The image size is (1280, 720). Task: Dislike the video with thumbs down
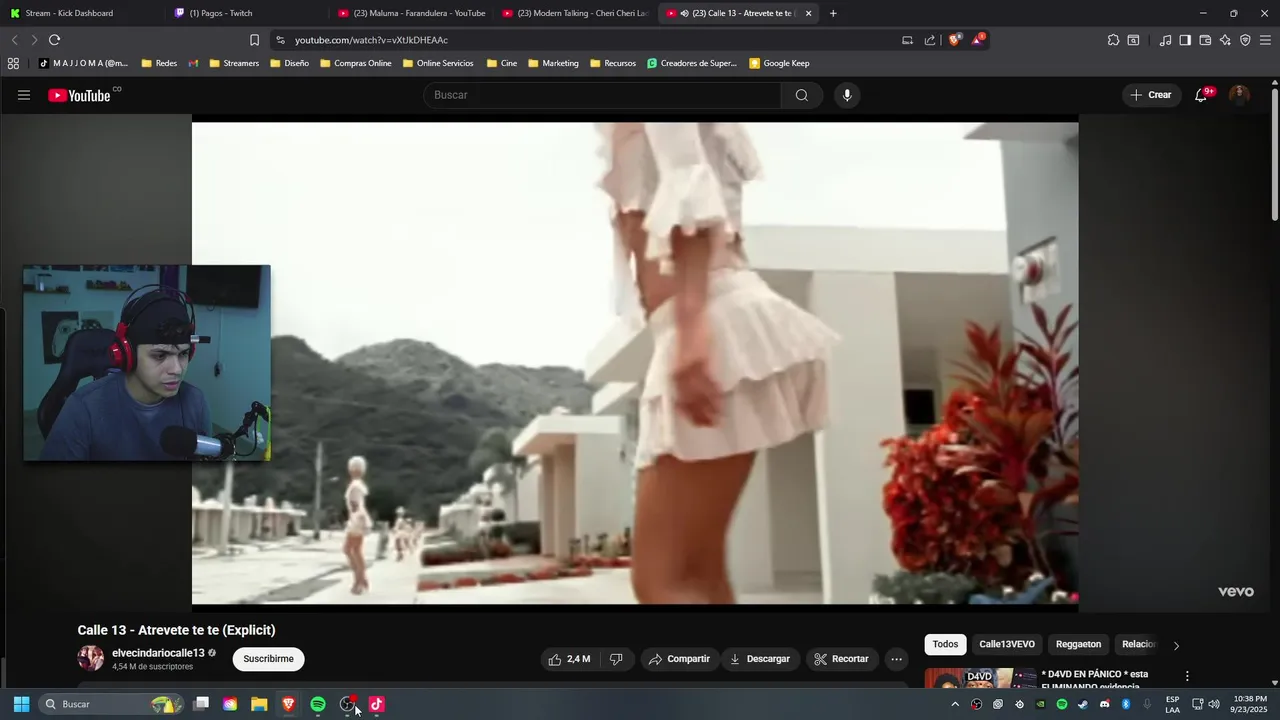point(616,659)
